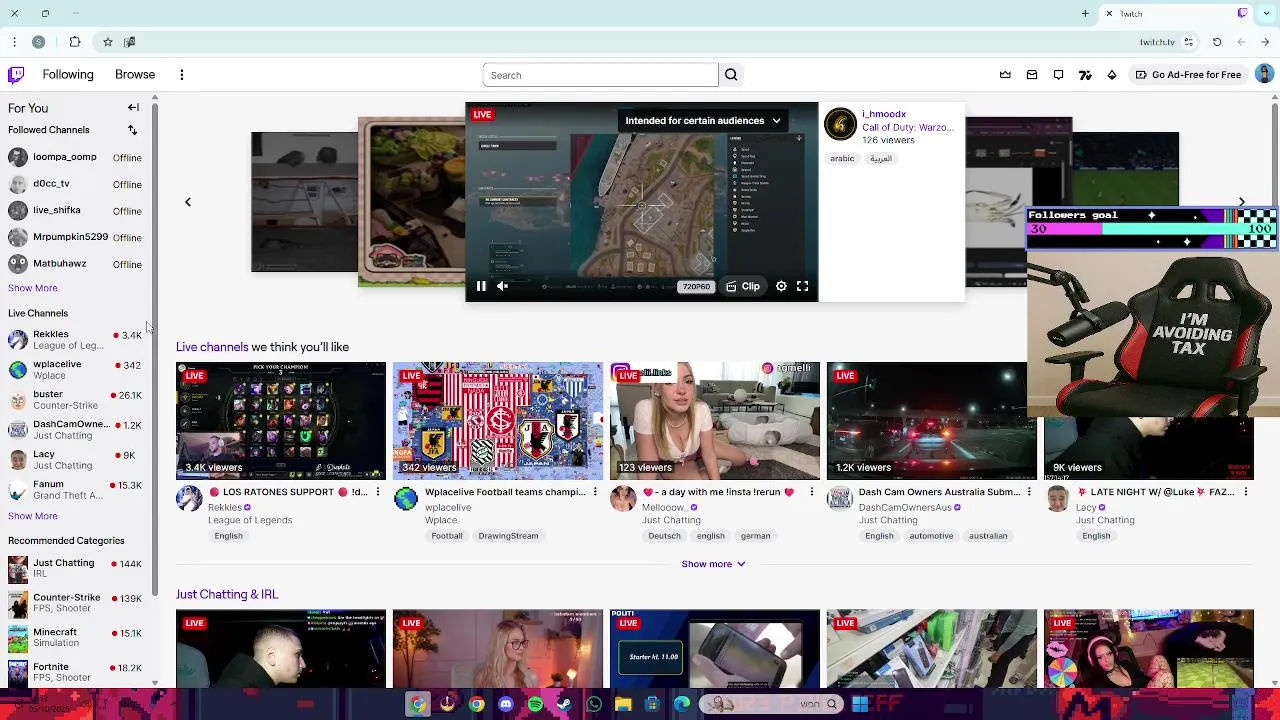Go to previous carousel stream
The height and width of the screenshot is (720, 1280).
tap(187, 202)
